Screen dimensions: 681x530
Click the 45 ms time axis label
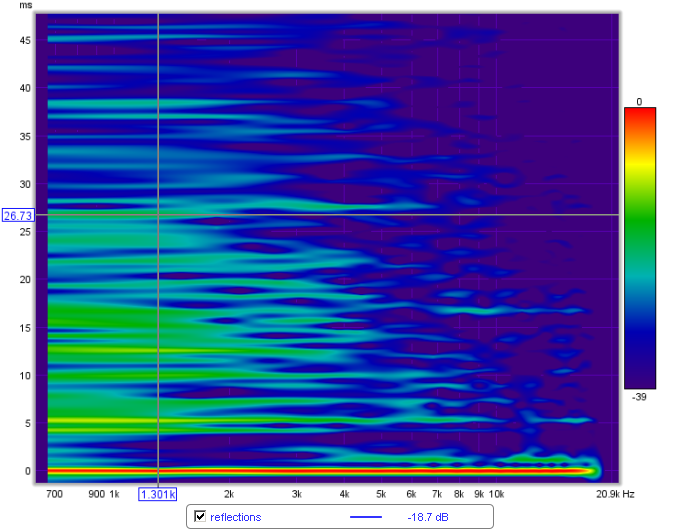point(25,40)
